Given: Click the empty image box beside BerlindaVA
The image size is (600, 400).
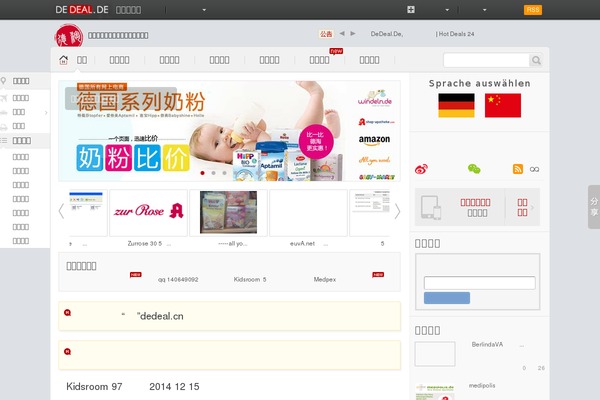Looking at the screenshot, I should (435, 354).
